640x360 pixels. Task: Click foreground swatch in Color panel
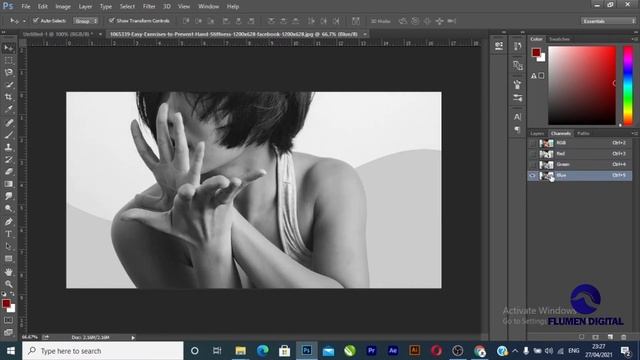coord(536,52)
